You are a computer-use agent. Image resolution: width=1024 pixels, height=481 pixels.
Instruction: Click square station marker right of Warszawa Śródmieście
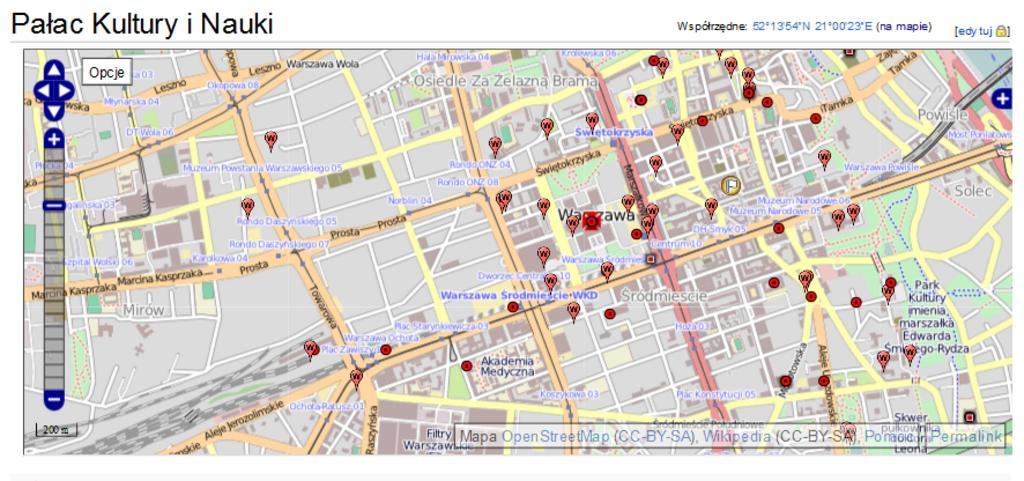pos(650,260)
